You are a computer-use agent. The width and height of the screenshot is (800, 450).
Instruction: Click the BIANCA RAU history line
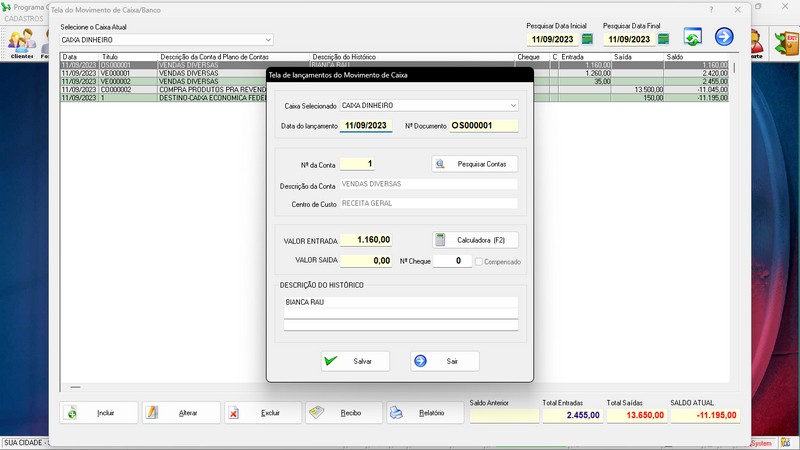(x=401, y=302)
